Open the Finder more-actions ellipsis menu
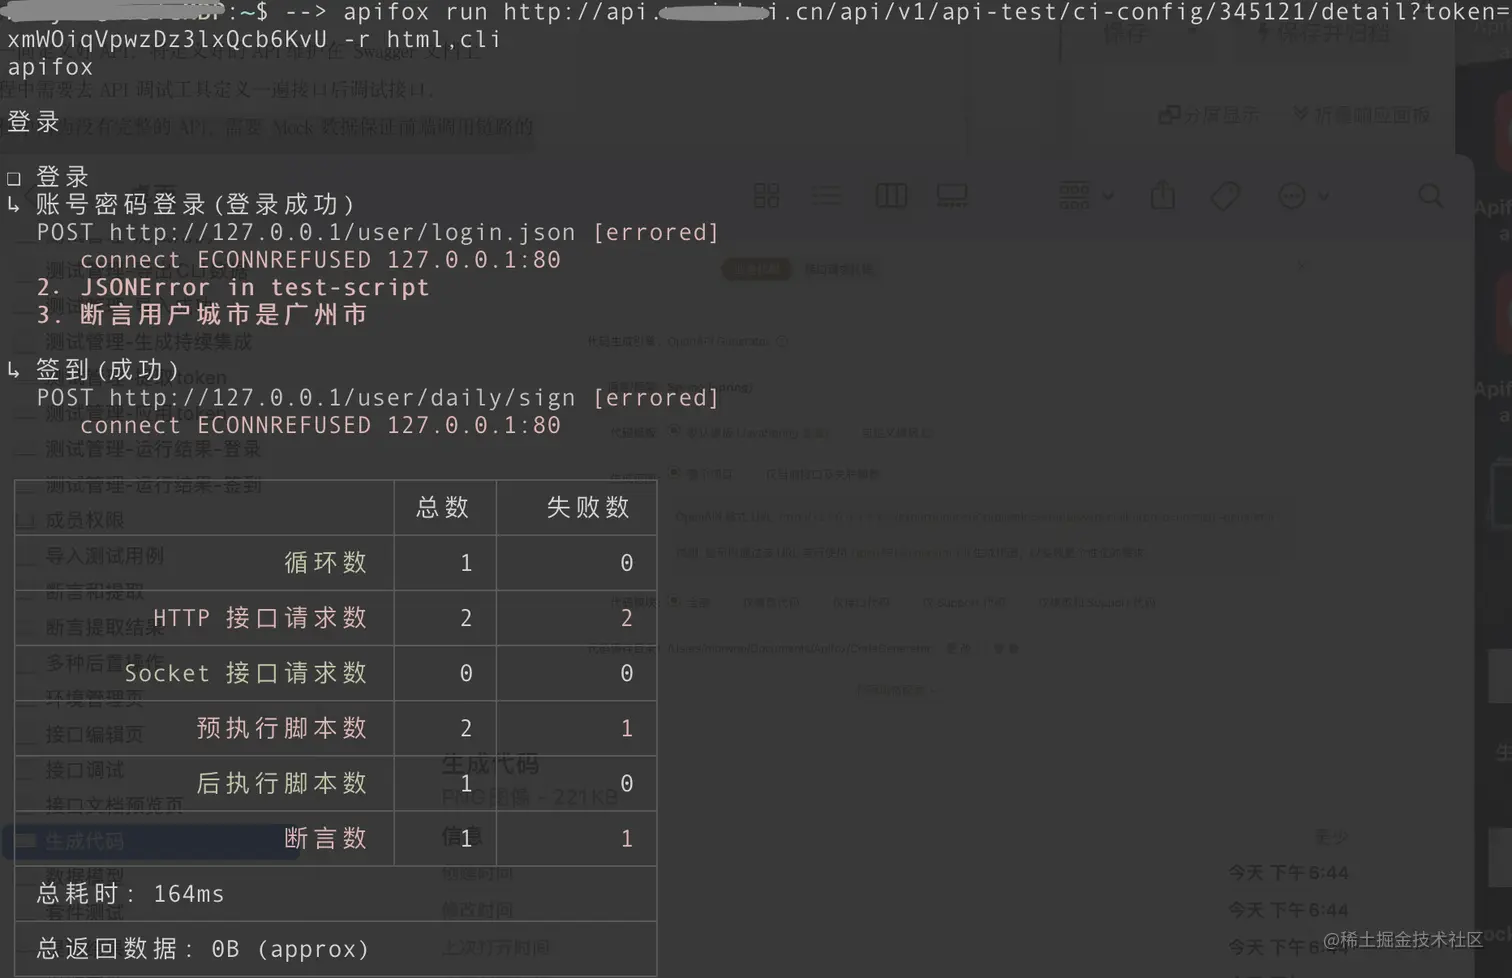 1304,196
